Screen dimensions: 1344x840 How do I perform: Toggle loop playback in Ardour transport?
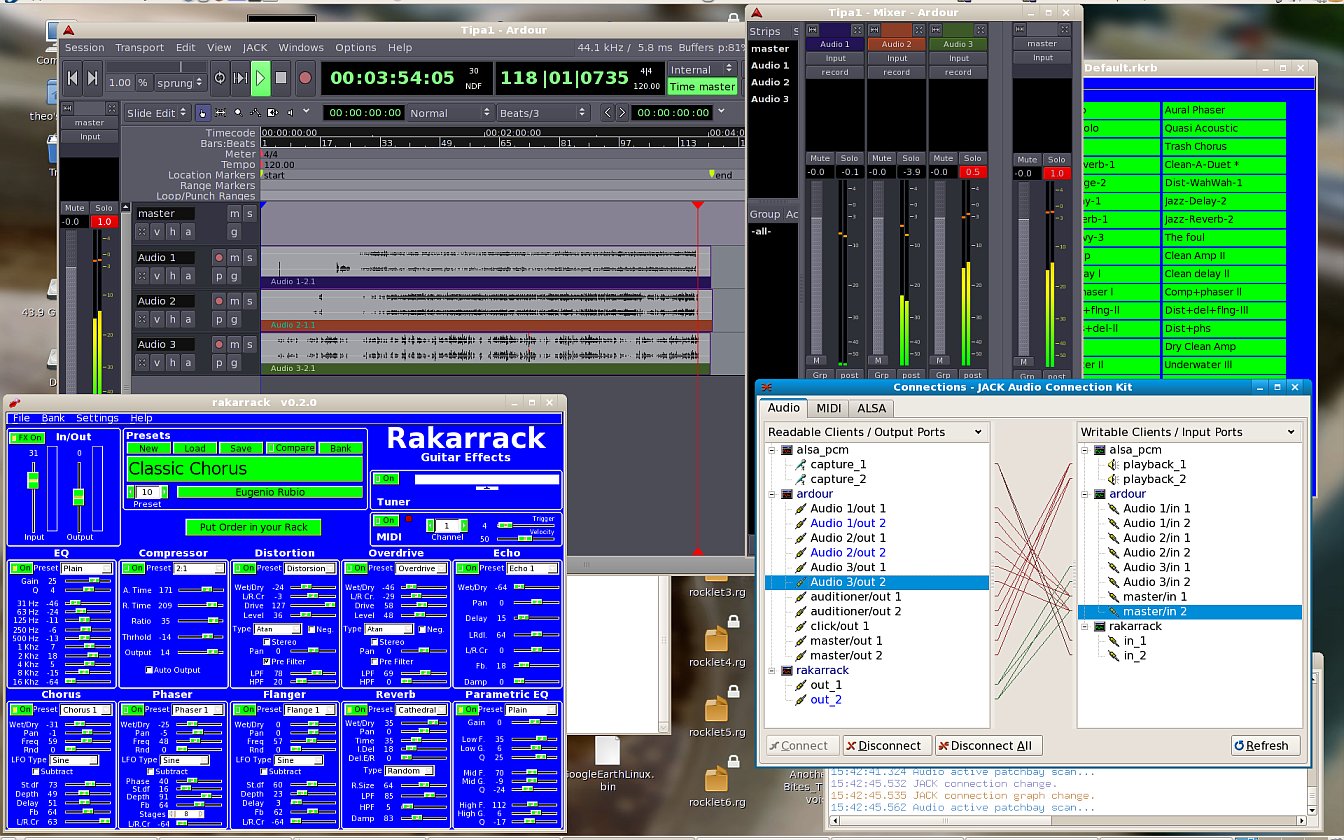point(219,77)
